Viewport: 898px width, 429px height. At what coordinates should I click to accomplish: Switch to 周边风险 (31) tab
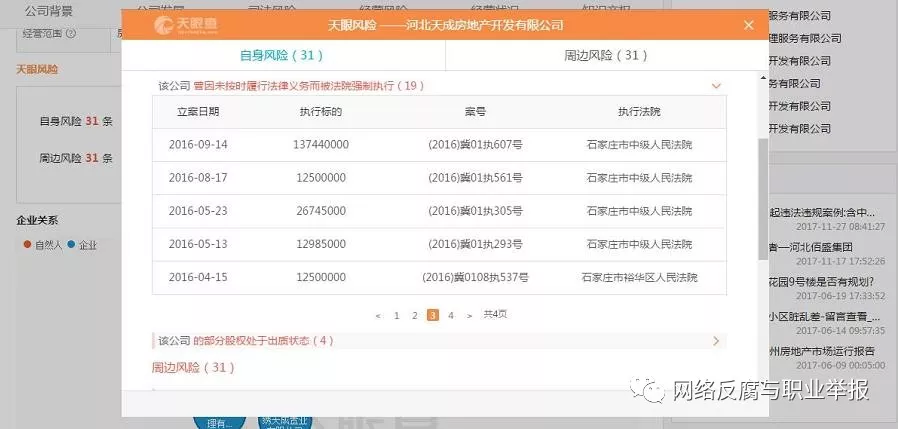click(x=606, y=56)
